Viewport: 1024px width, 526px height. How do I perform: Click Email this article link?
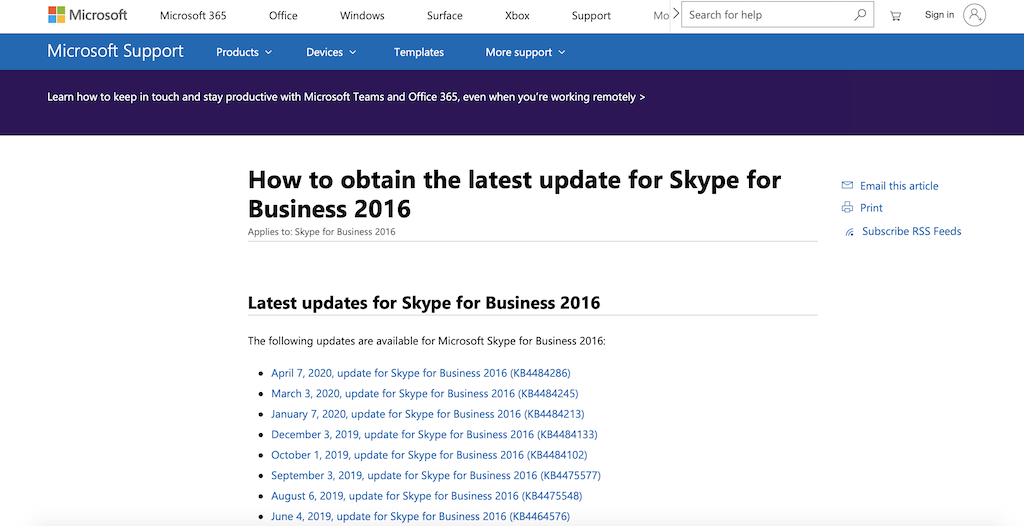click(899, 186)
